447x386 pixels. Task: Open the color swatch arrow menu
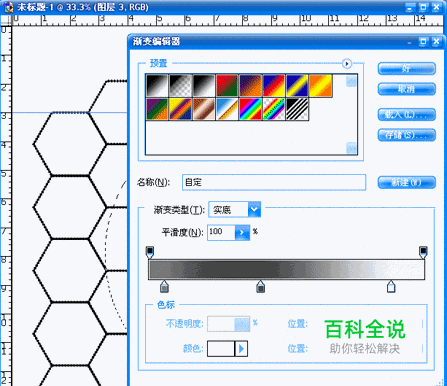(x=241, y=349)
